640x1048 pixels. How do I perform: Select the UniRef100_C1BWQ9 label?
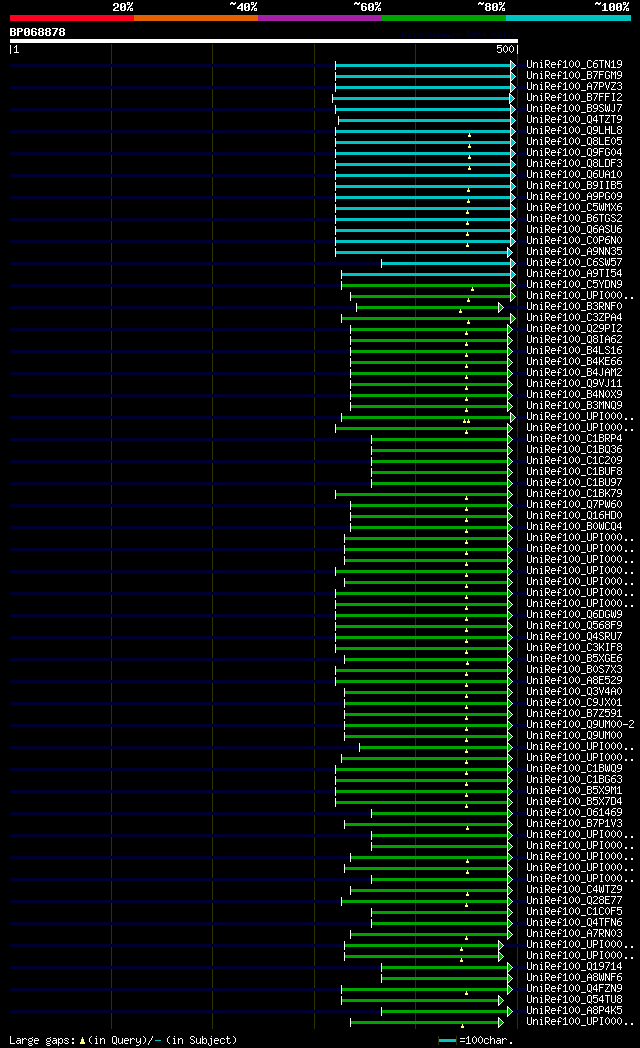[x=574, y=769]
